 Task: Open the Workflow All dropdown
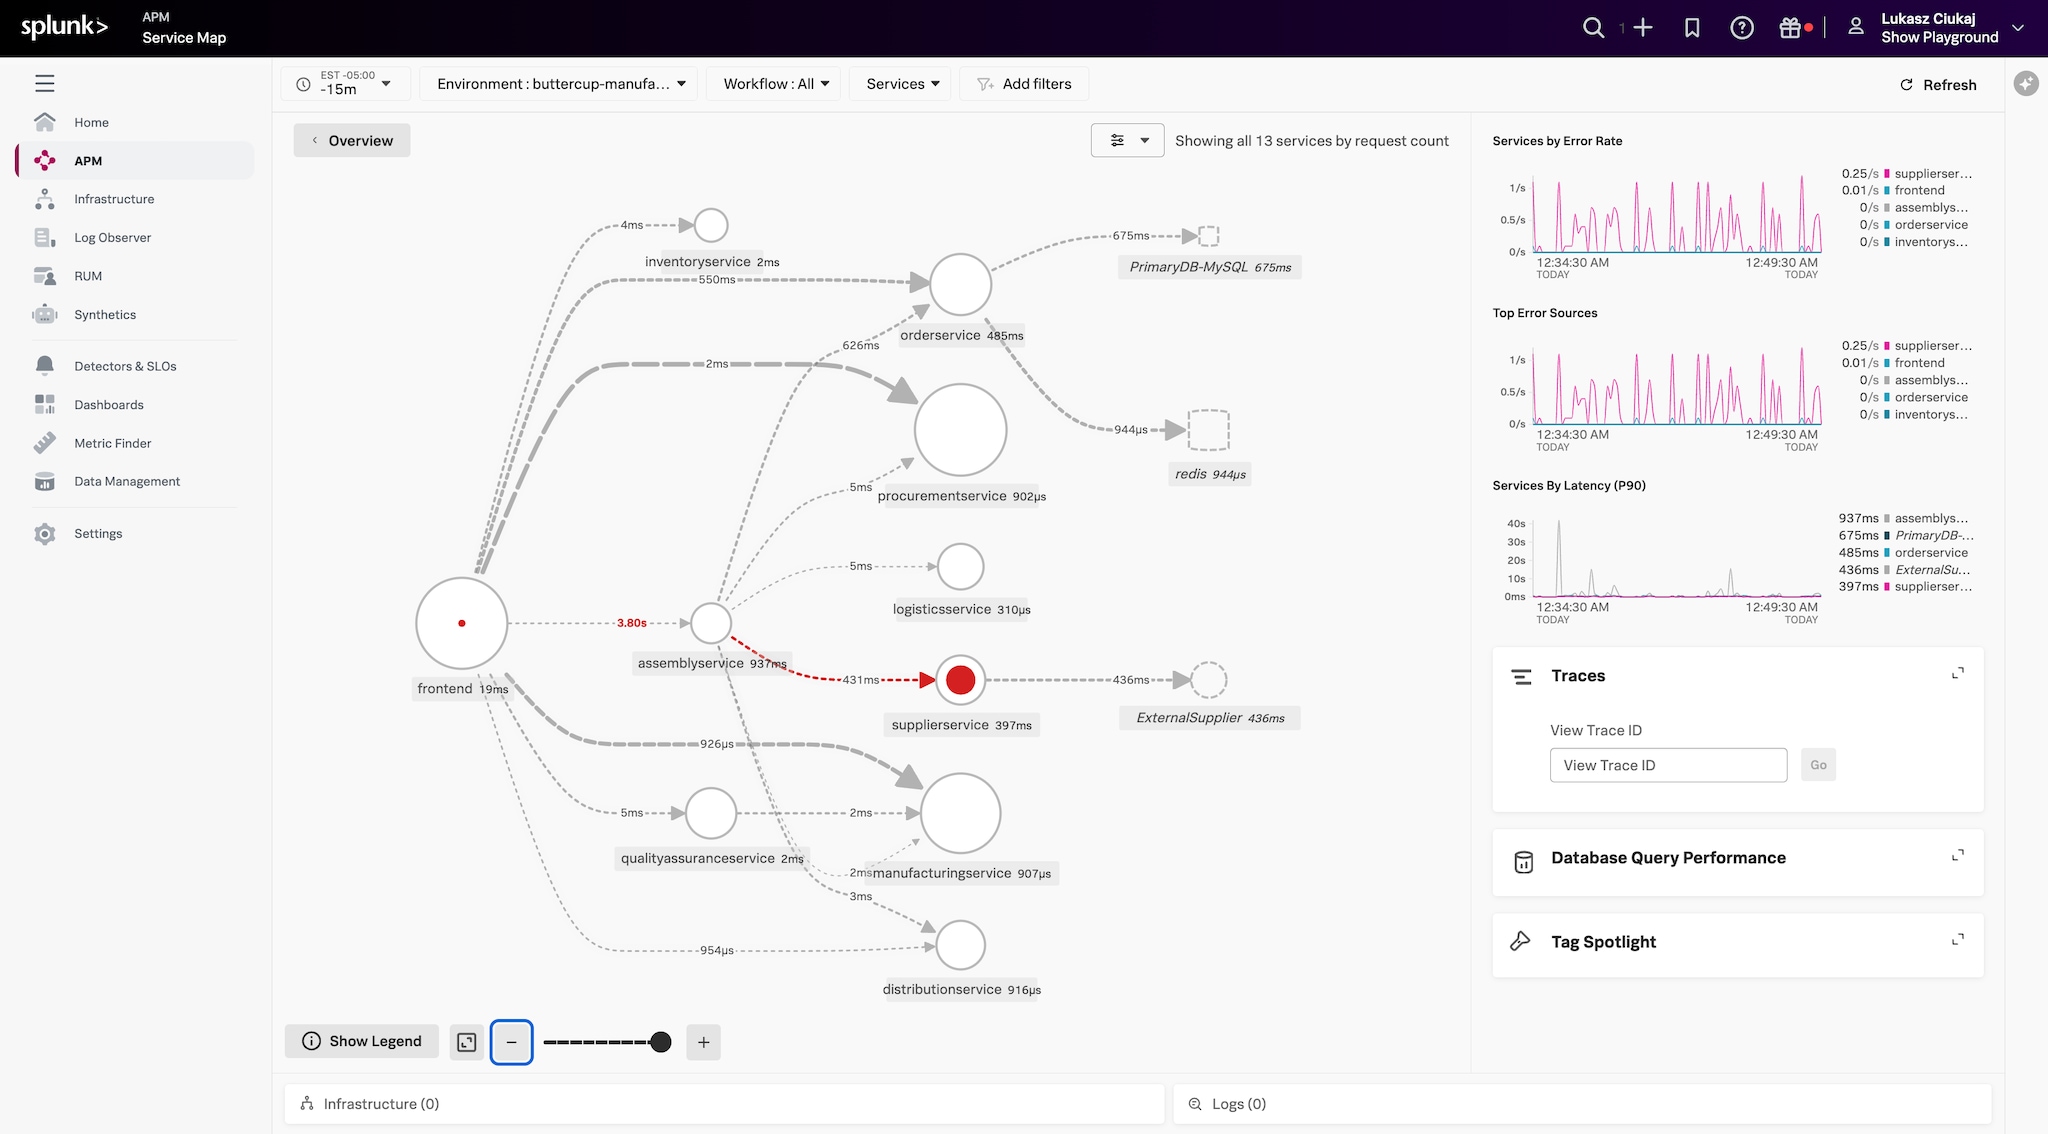775,84
